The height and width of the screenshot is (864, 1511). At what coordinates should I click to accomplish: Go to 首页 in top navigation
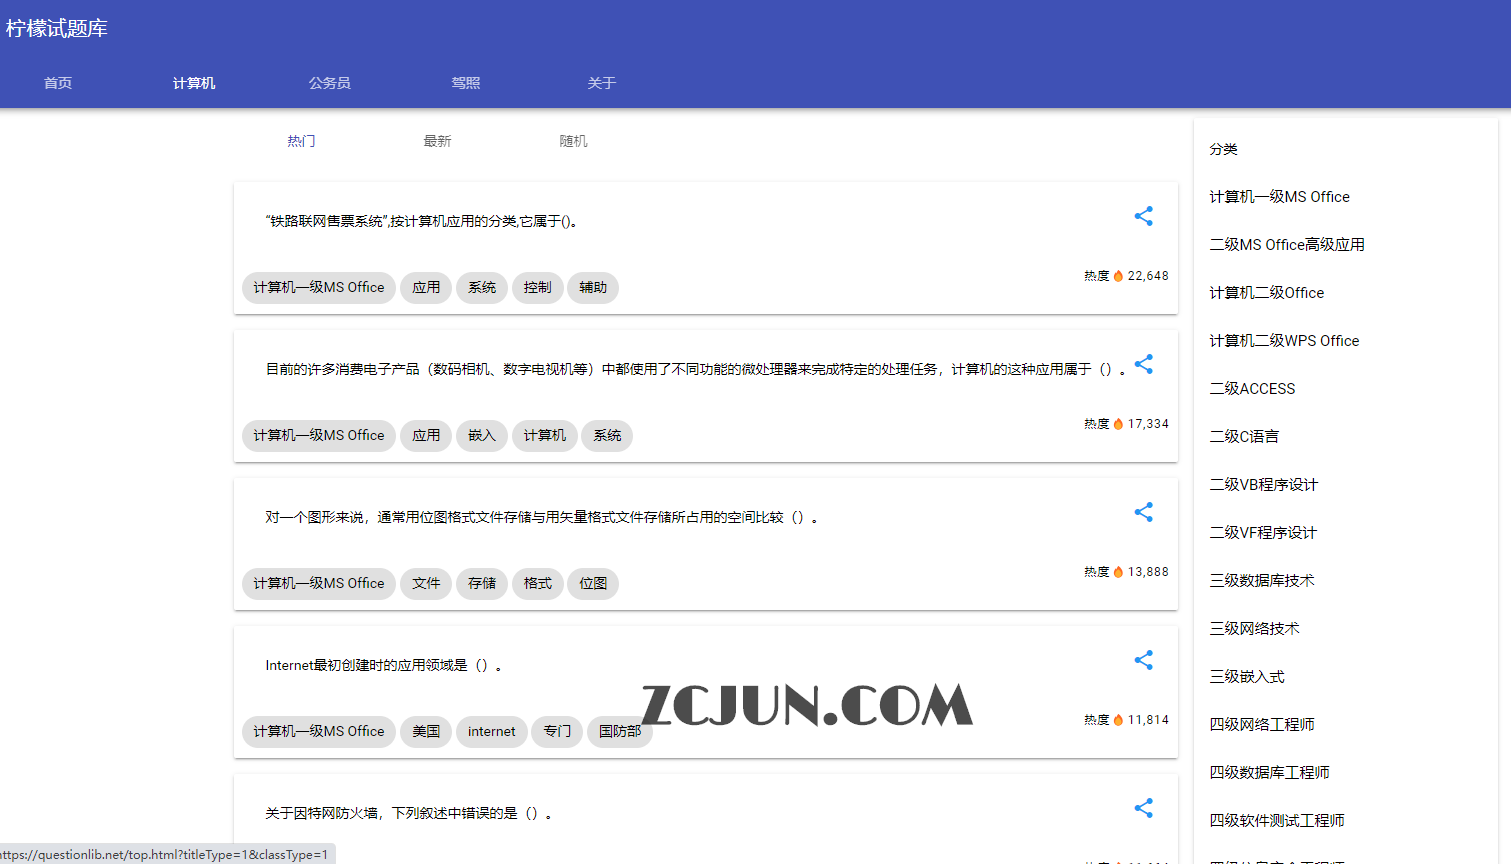58,83
